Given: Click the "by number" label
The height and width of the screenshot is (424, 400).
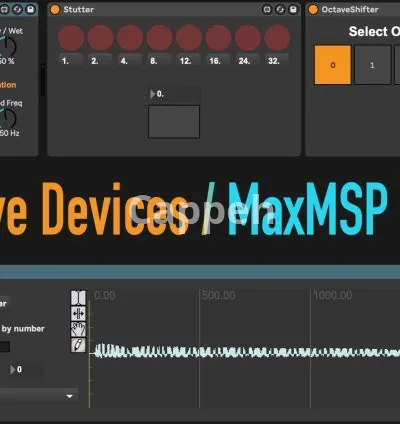Looking at the screenshot, I should click(23, 329).
